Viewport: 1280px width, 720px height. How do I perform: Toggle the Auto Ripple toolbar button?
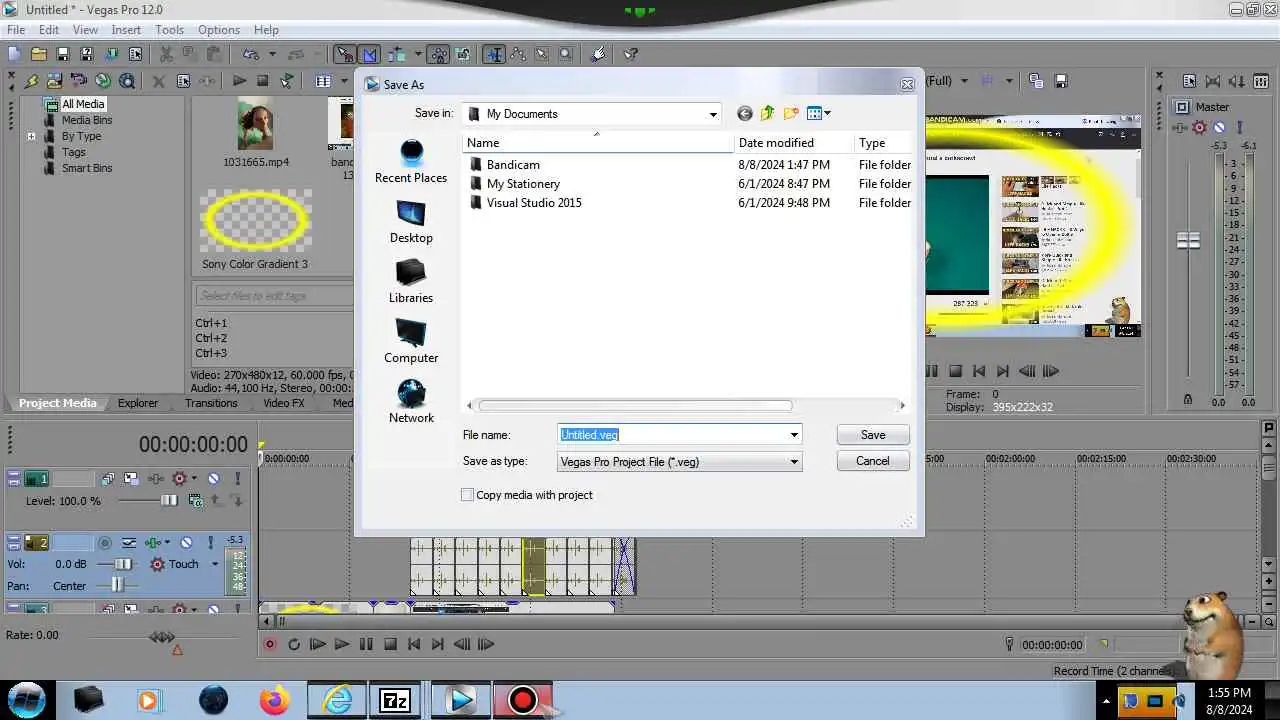(396, 54)
